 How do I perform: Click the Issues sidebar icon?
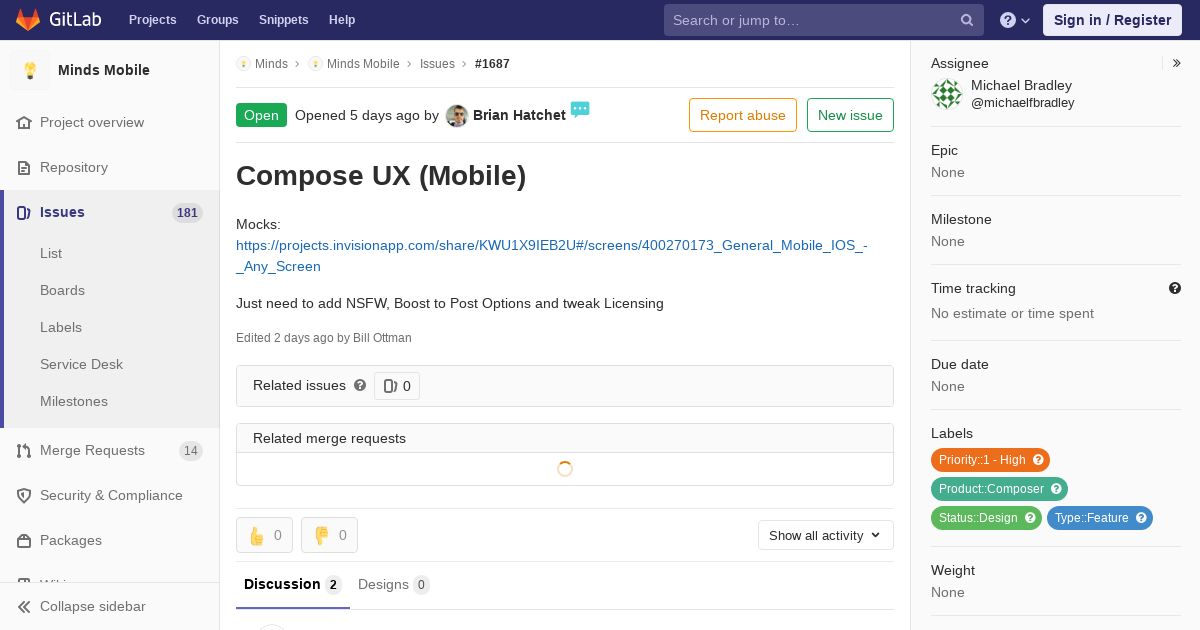pyautogui.click(x=24, y=212)
